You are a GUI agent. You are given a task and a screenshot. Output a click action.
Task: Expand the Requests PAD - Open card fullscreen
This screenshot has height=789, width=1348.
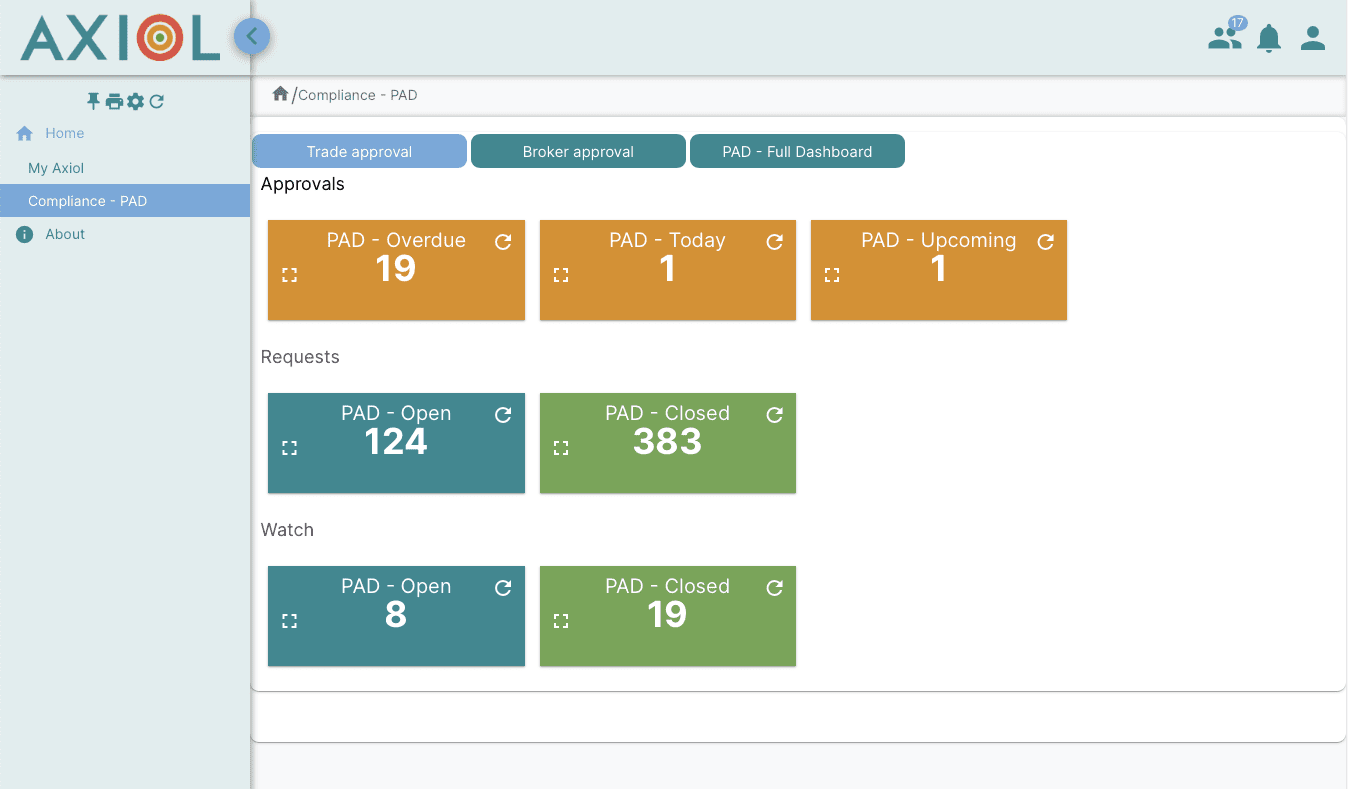[290, 448]
